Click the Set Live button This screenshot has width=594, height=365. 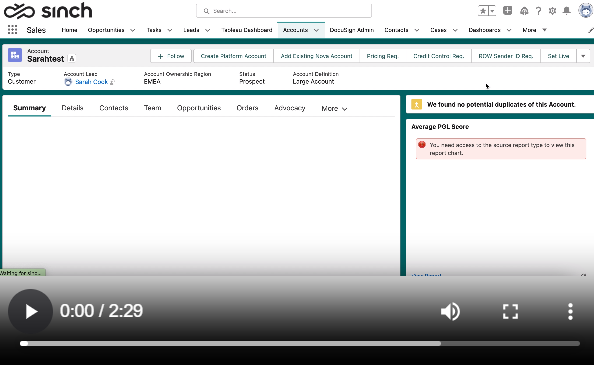coord(558,56)
